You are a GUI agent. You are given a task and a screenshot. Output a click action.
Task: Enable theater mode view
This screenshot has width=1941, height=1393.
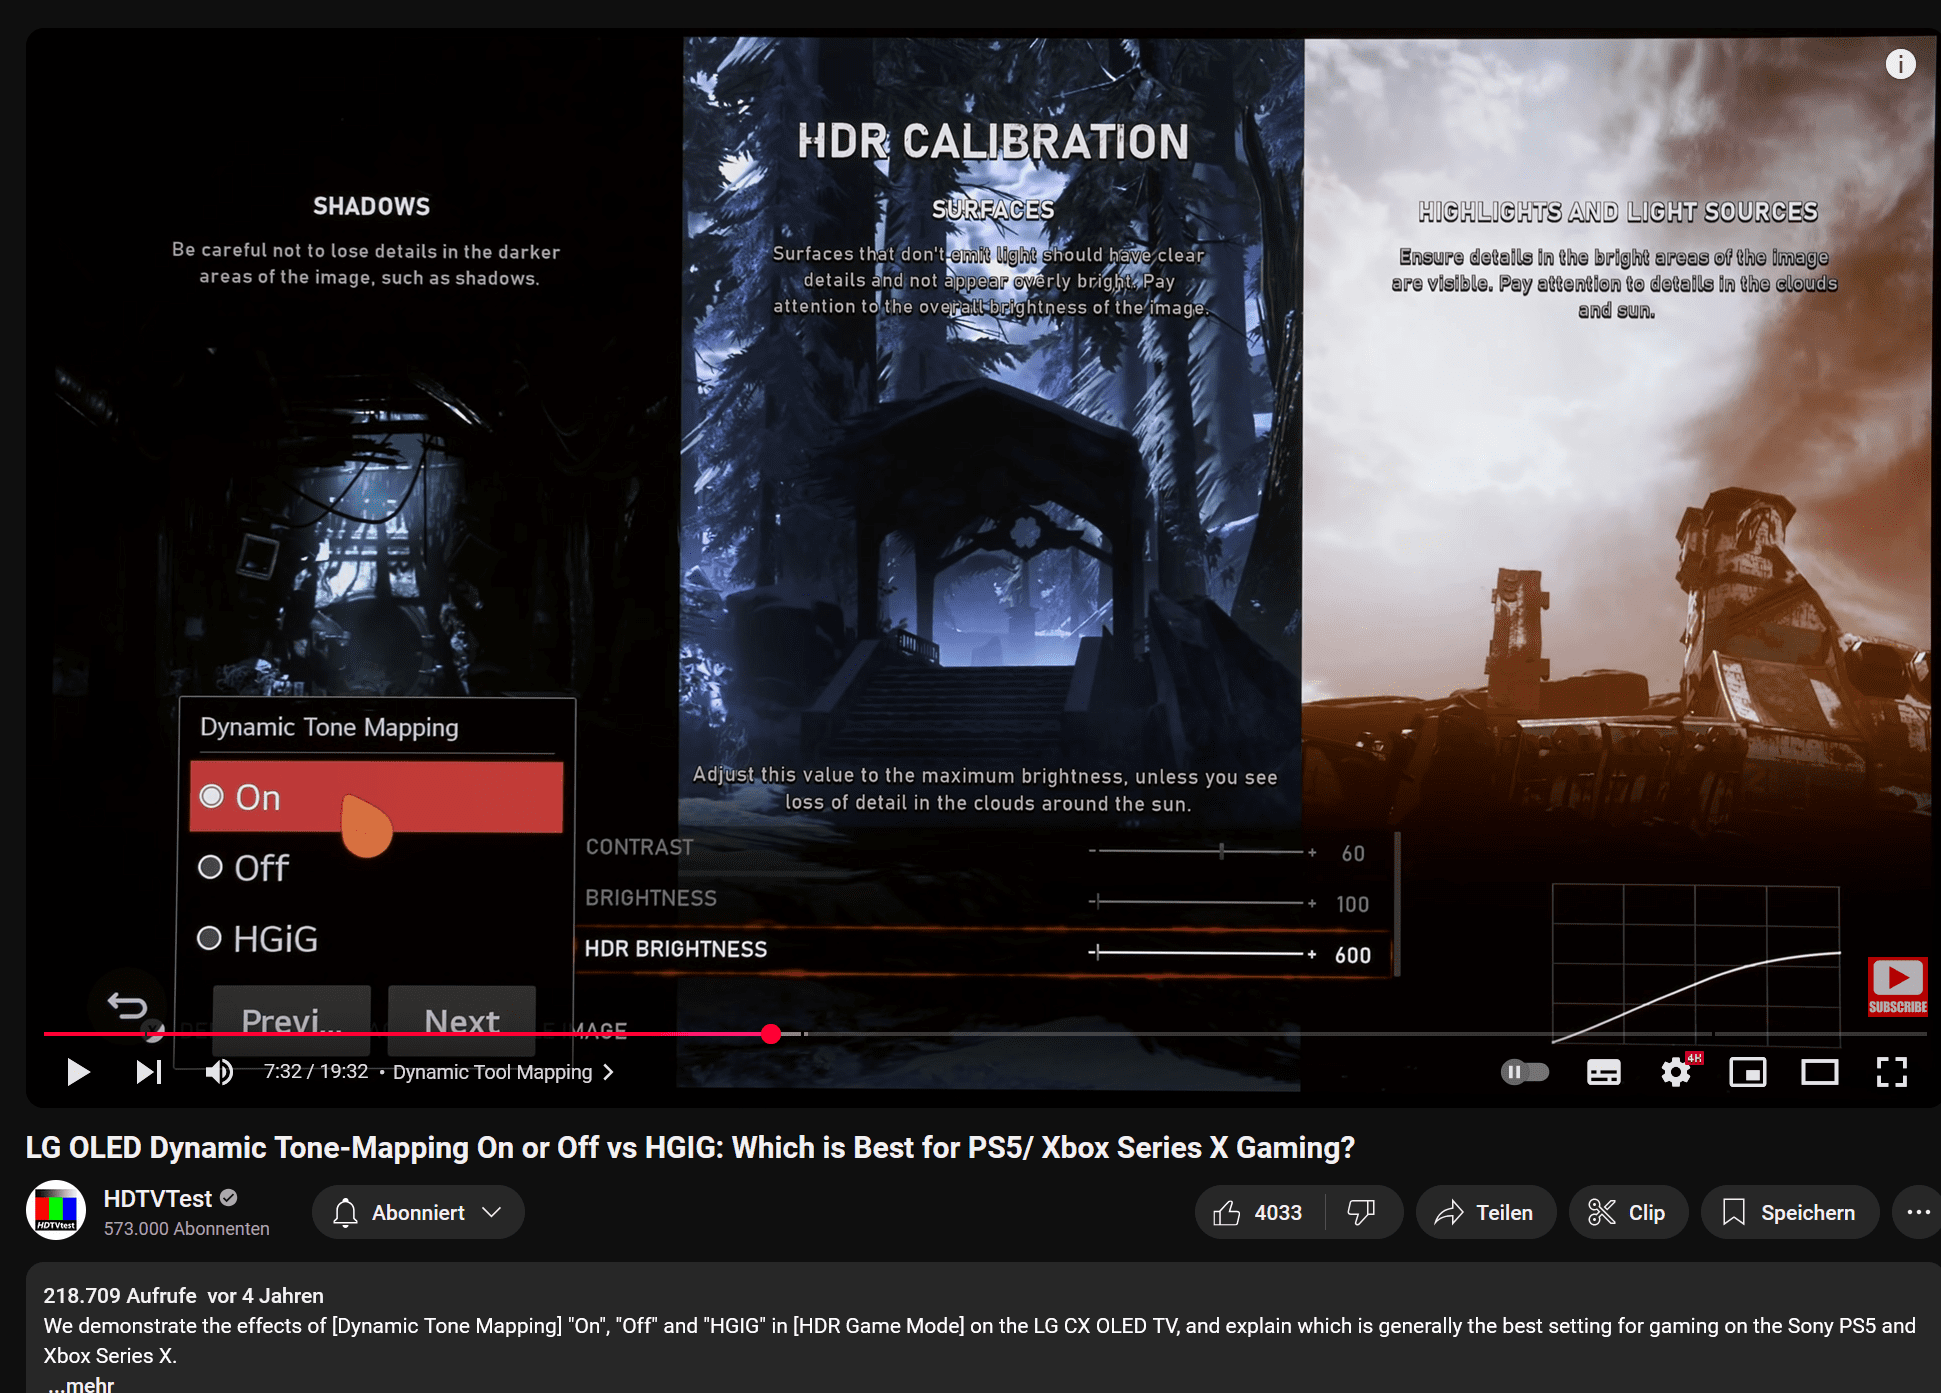click(x=1820, y=1072)
